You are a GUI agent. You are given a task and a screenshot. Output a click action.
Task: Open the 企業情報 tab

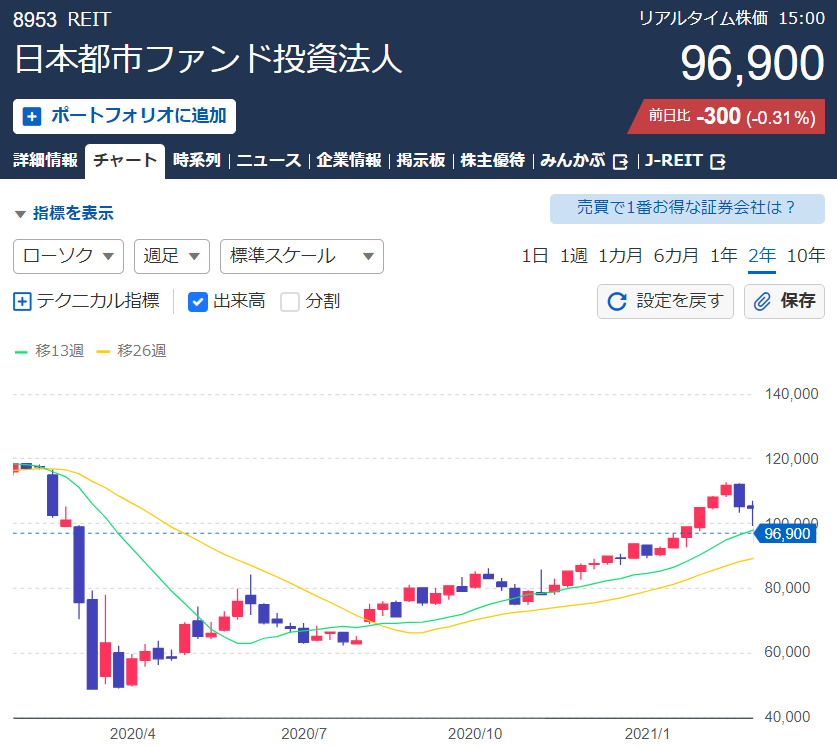(349, 160)
